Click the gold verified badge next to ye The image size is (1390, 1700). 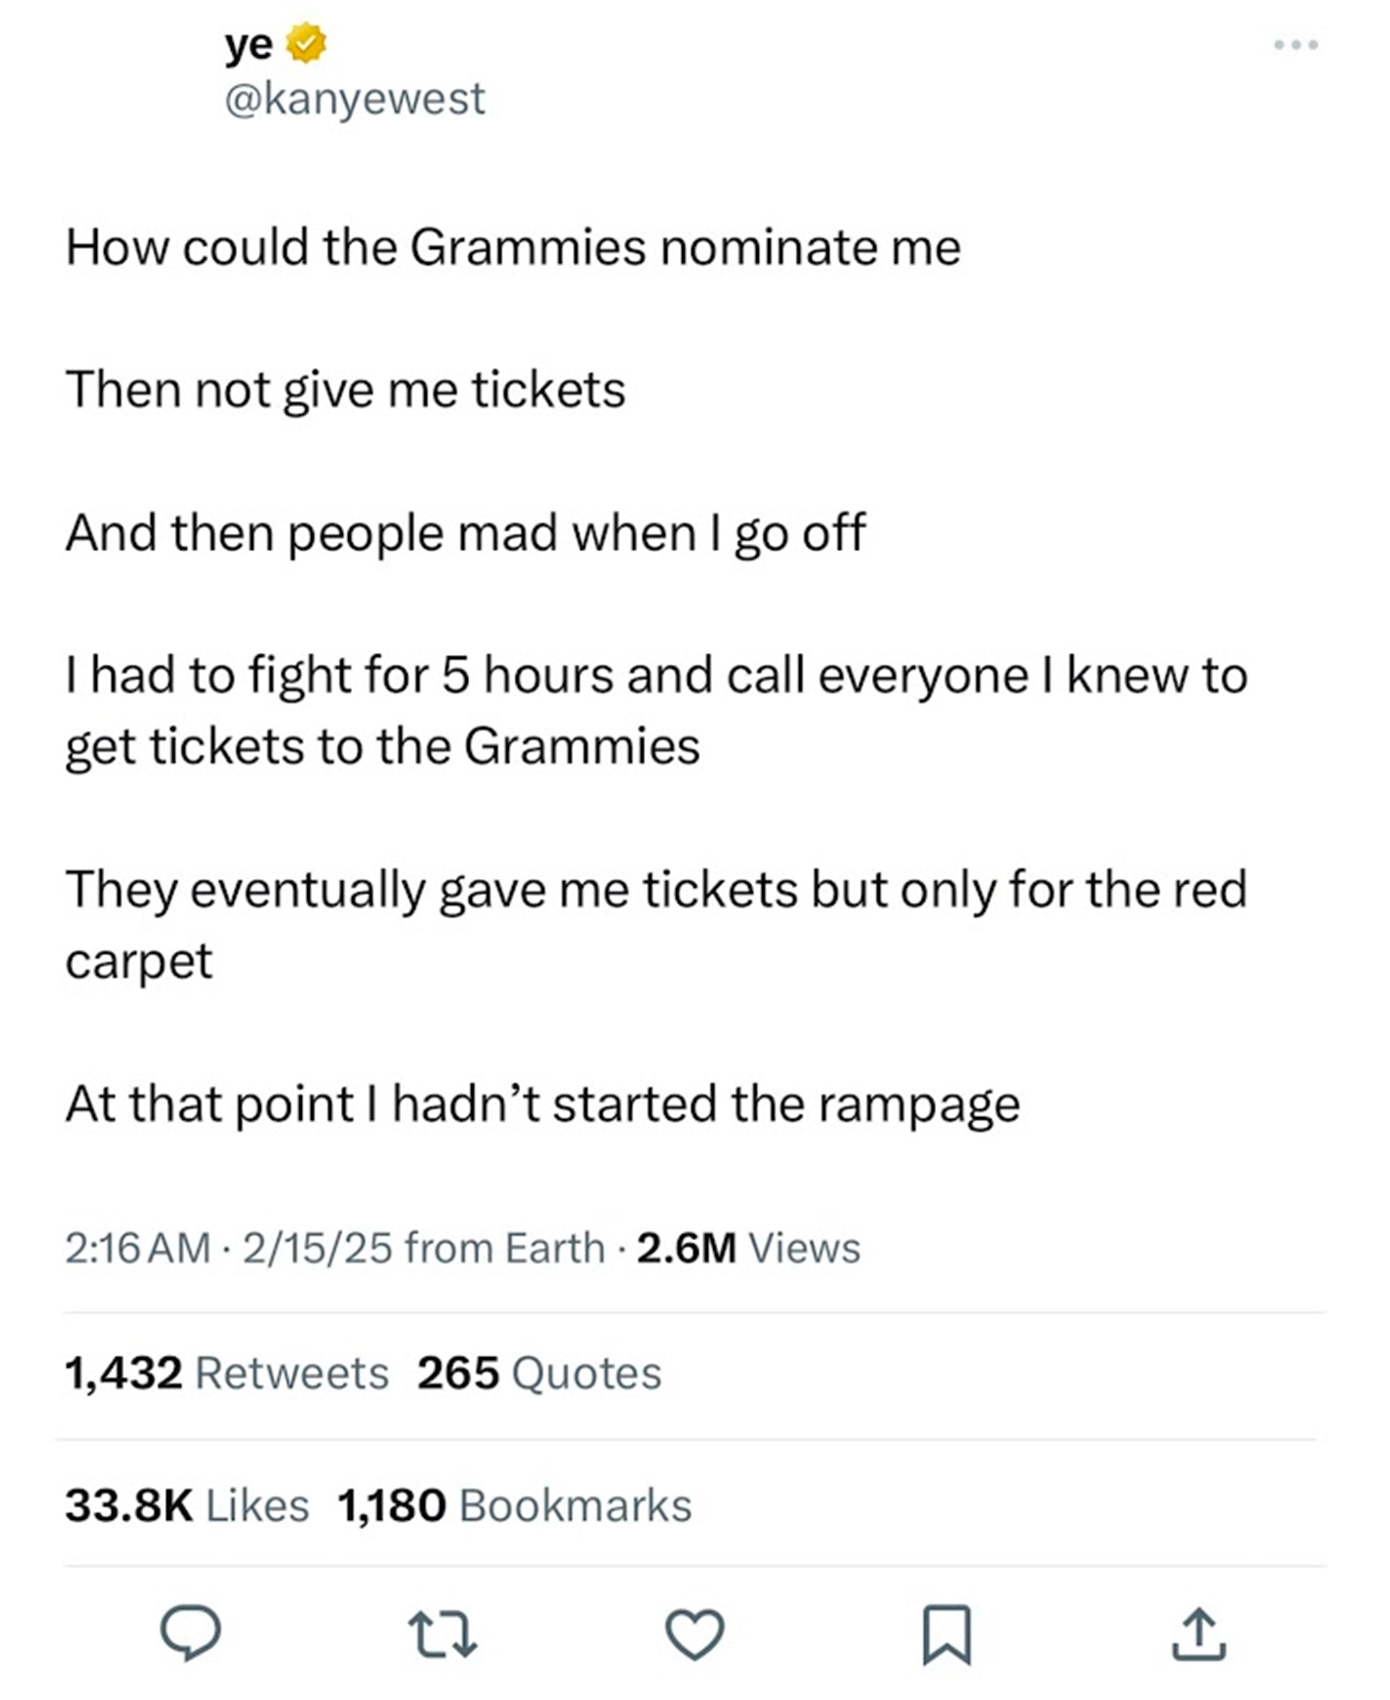click(x=307, y=45)
